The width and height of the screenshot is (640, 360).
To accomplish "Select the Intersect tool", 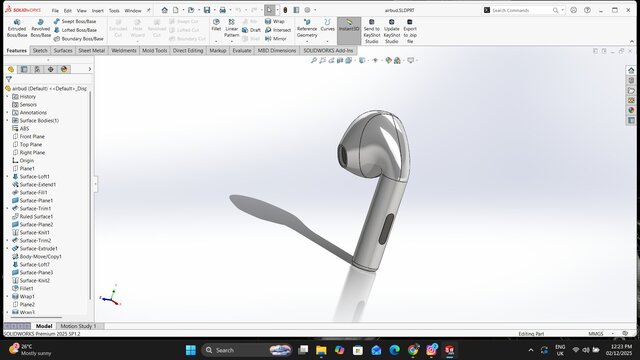I will coord(278,30).
